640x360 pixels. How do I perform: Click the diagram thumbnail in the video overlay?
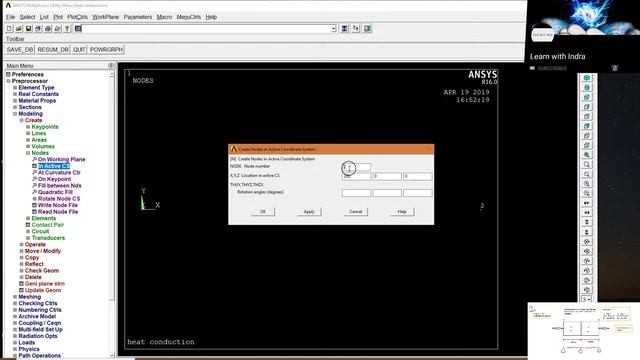[x=584, y=331]
